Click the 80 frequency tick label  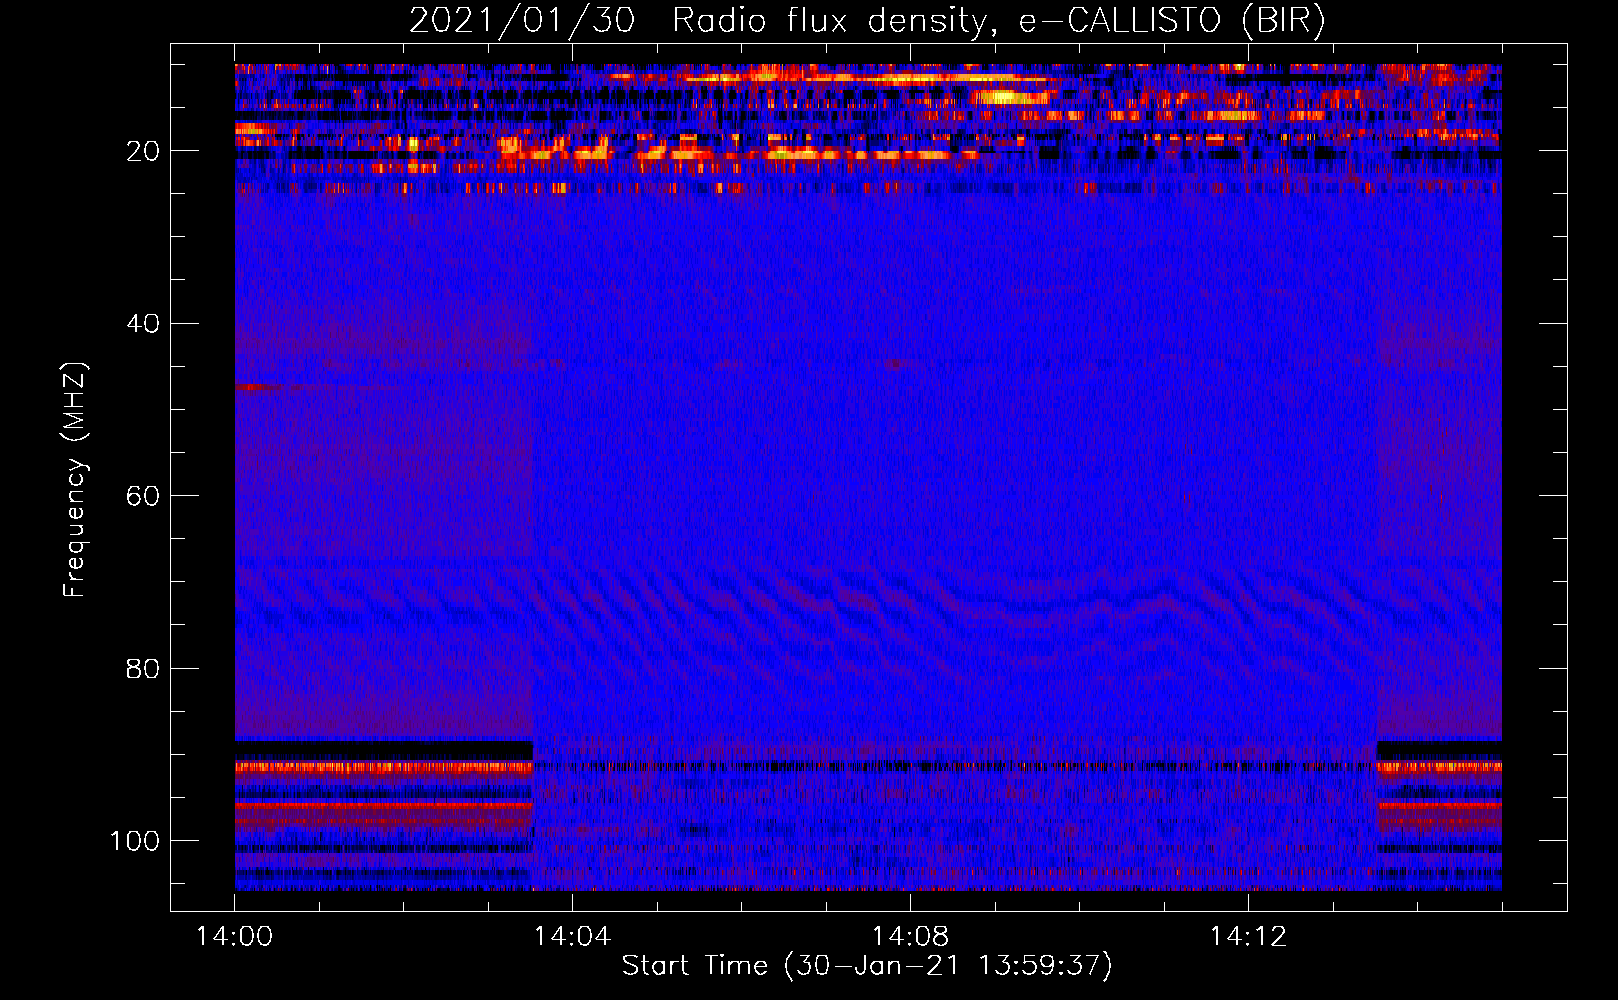point(143,668)
